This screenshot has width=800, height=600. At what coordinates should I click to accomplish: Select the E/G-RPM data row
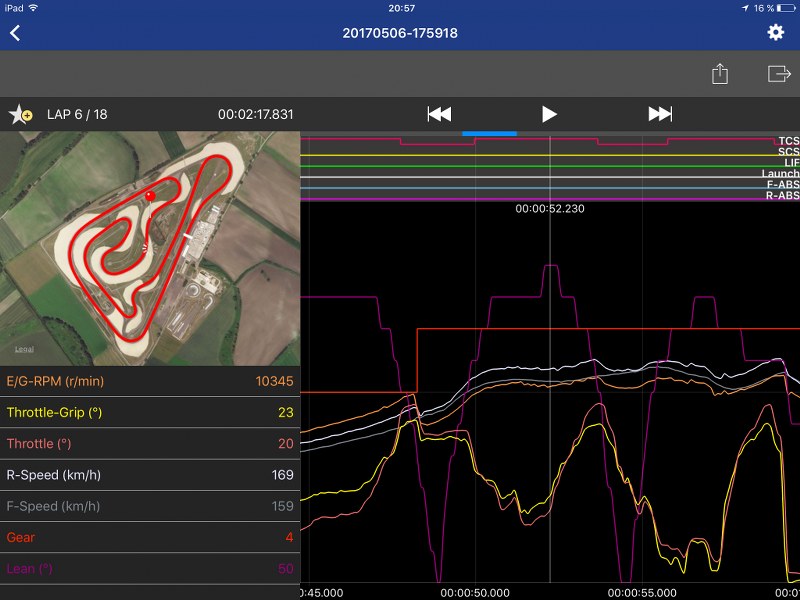pos(150,381)
